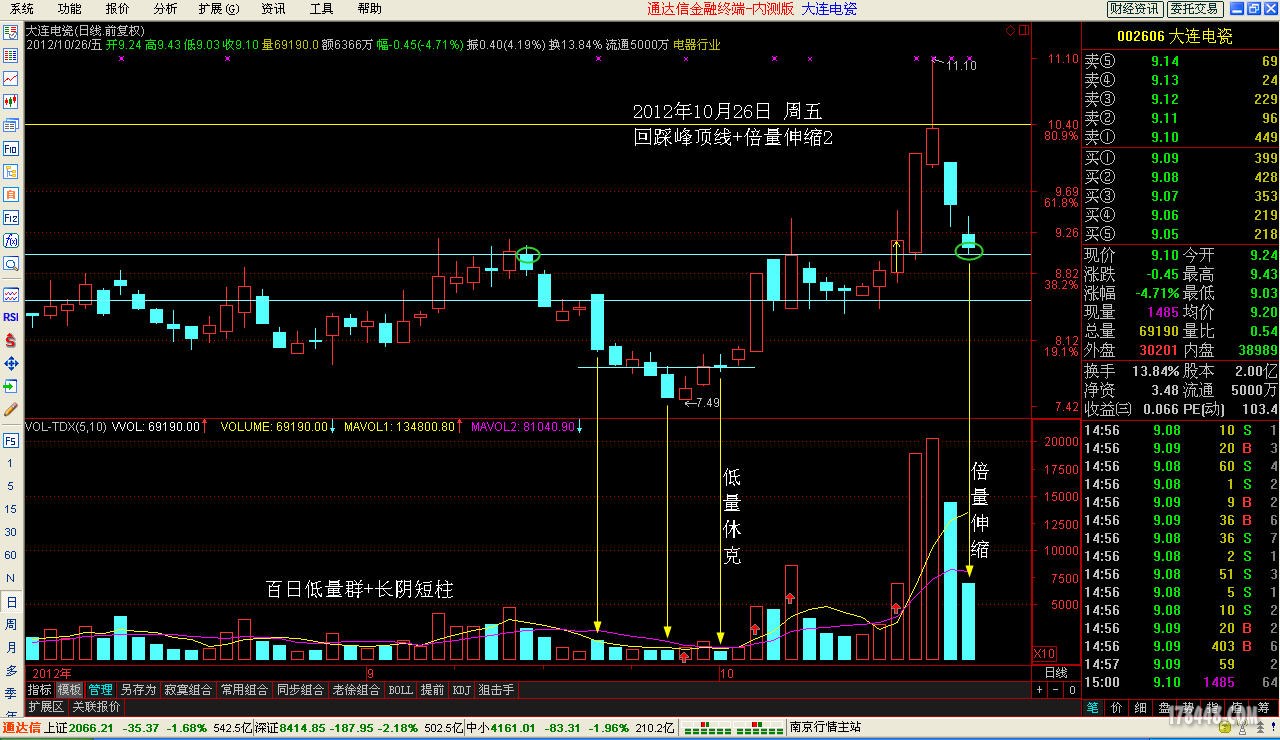The width and height of the screenshot is (1280, 740).
Task: Open the 扩展区 tab
Action: click(46, 706)
